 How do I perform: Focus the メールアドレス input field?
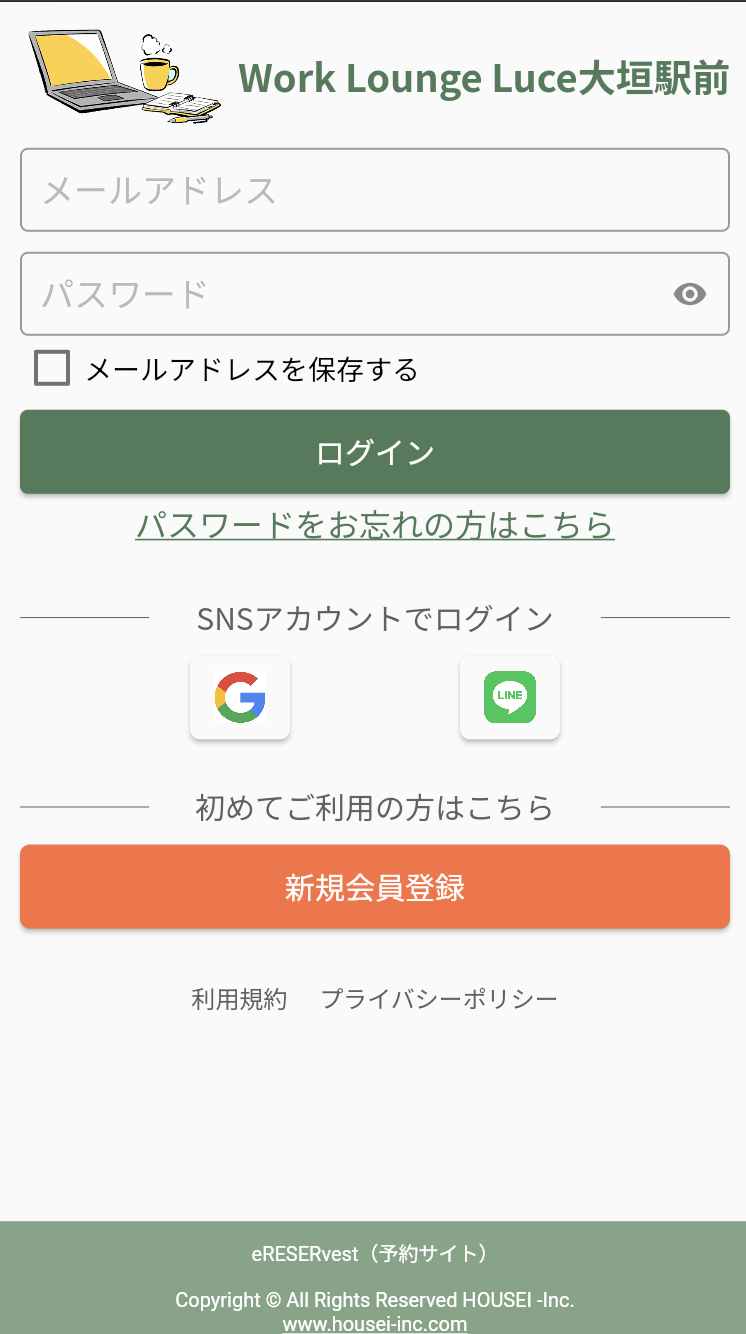374,190
